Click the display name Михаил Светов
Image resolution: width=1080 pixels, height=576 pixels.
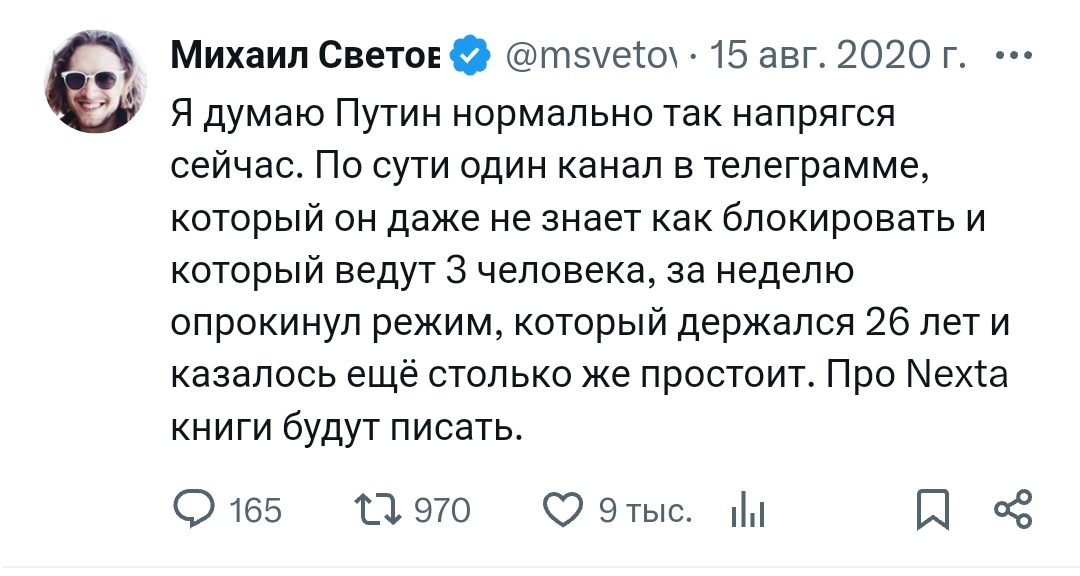305,57
